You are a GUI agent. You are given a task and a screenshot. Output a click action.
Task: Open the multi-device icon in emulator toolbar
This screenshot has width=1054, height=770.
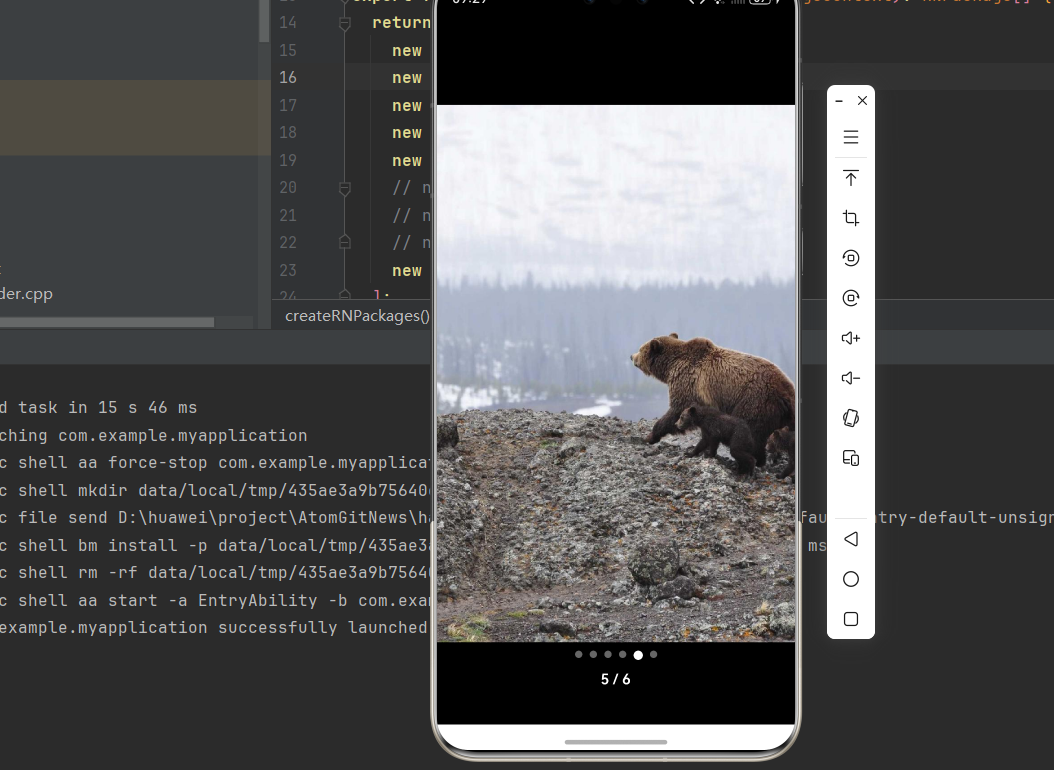(x=850, y=458)
